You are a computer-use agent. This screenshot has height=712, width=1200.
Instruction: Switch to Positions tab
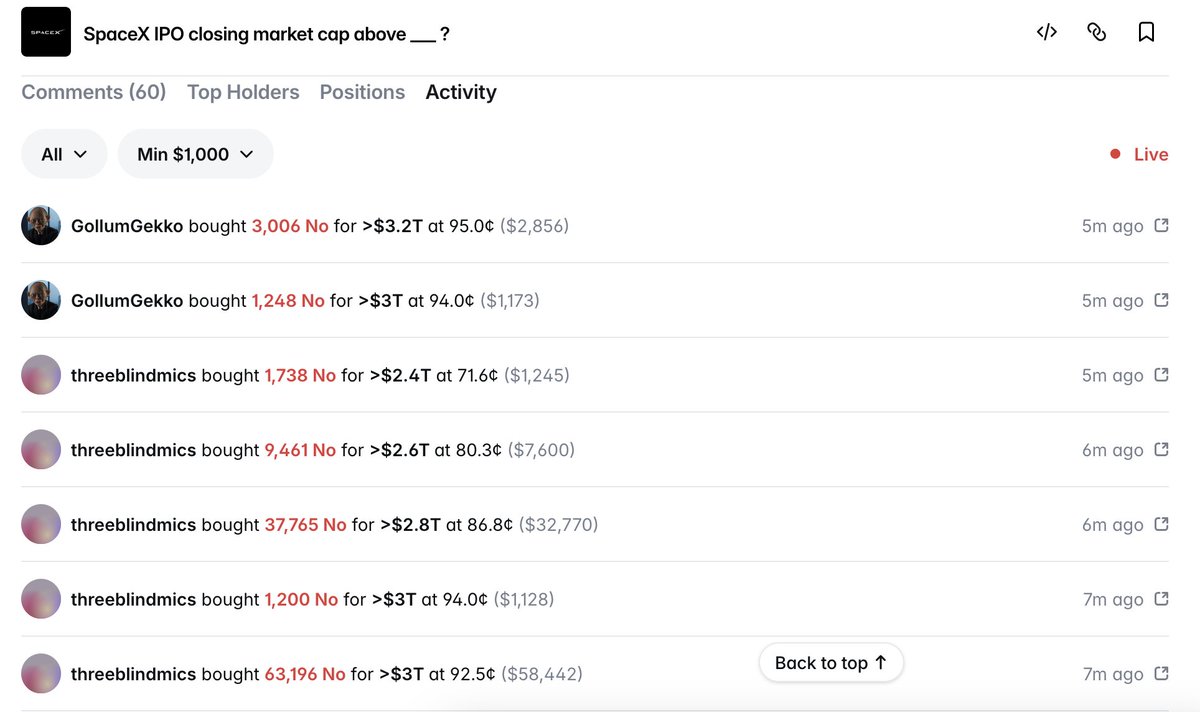click(x=362, y=92)
